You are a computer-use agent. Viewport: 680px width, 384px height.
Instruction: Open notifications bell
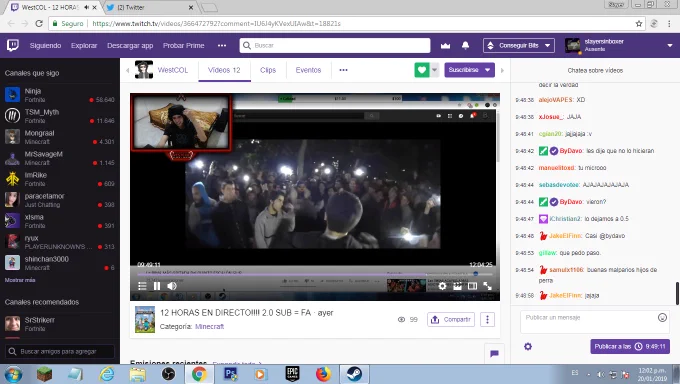coord(465,46)
